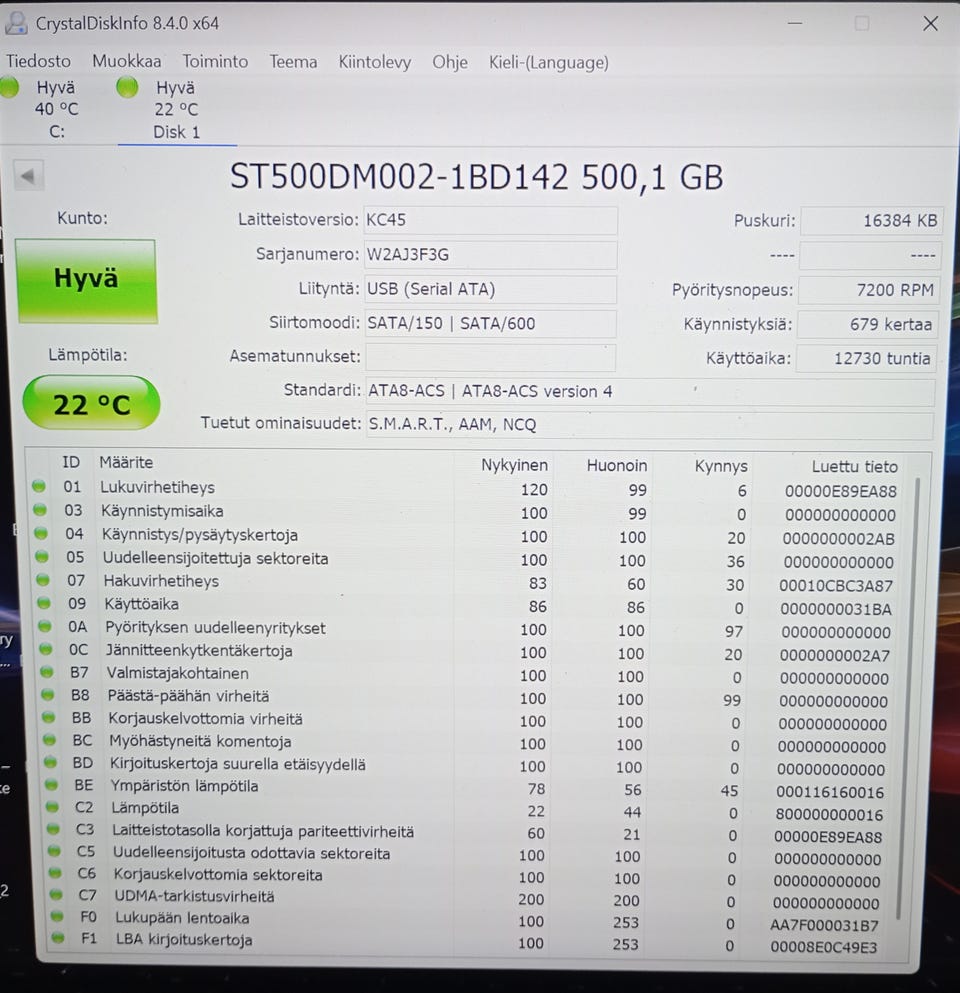This screenshot has width=960, height=993.
Task: Open the Tiedosto menu
Action: 39,61
